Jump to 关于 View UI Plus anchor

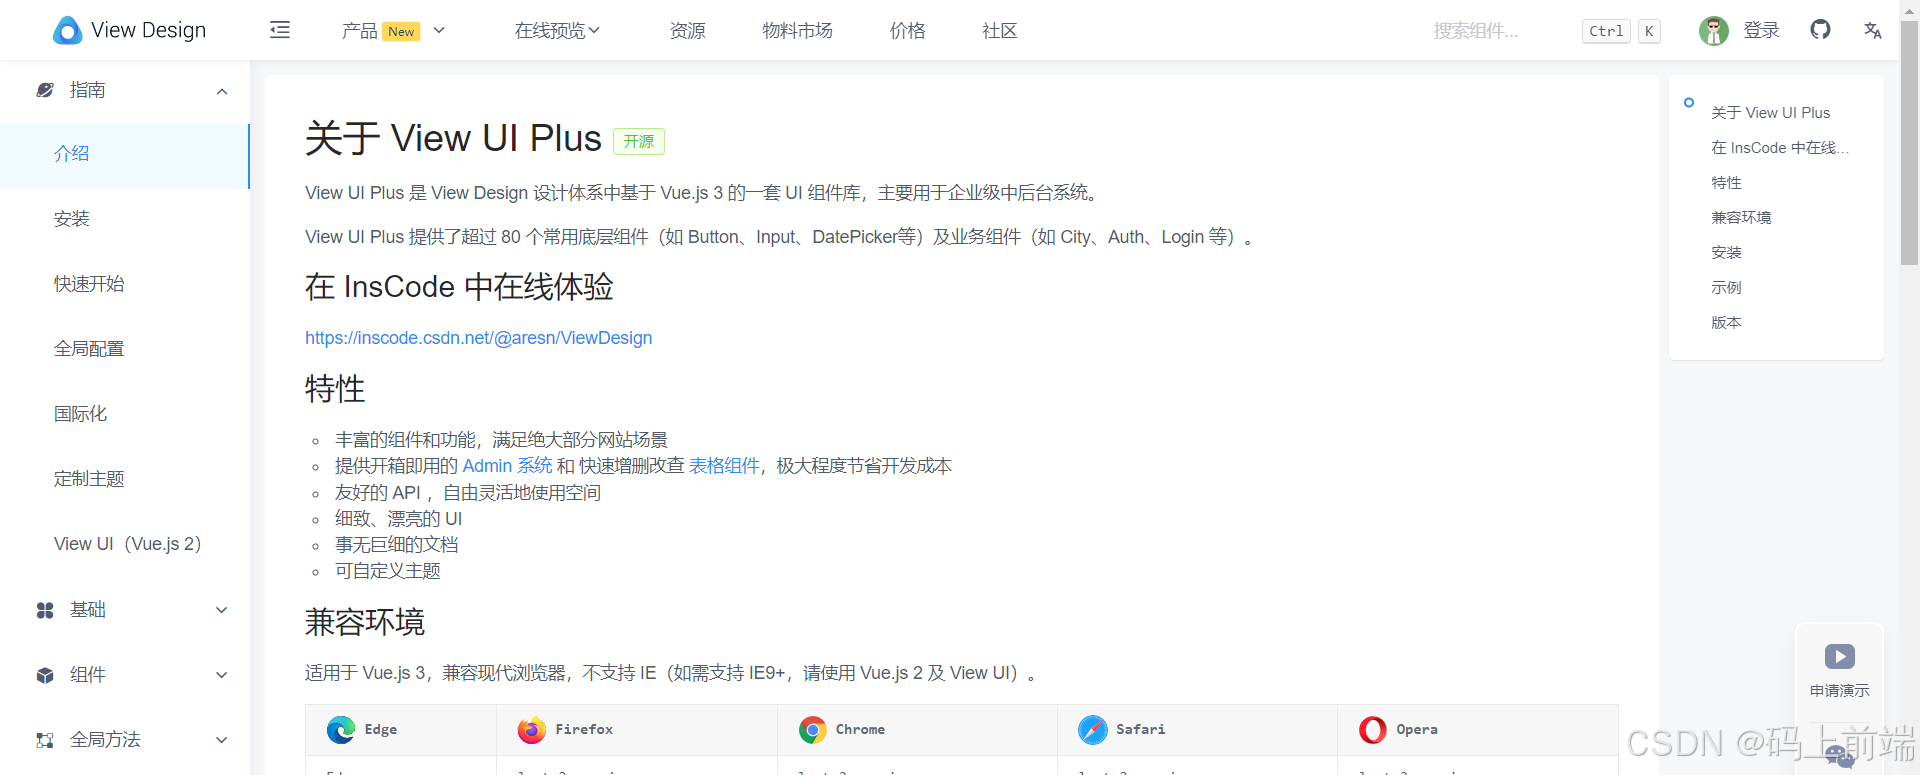(1770, 113)
